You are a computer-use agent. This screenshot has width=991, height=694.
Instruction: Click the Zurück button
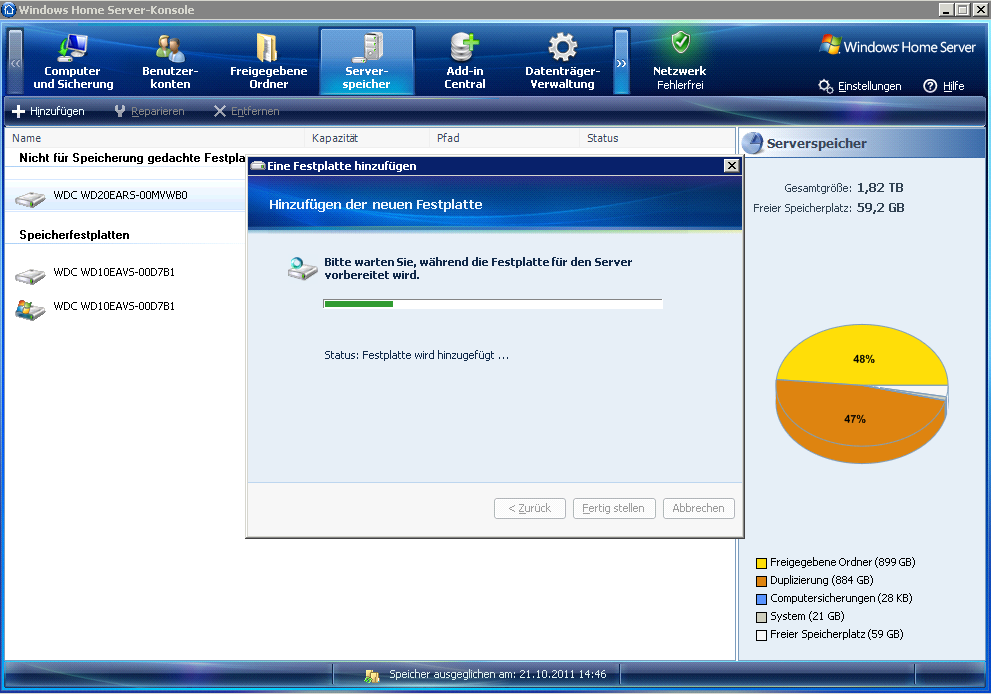coord(530,508)
